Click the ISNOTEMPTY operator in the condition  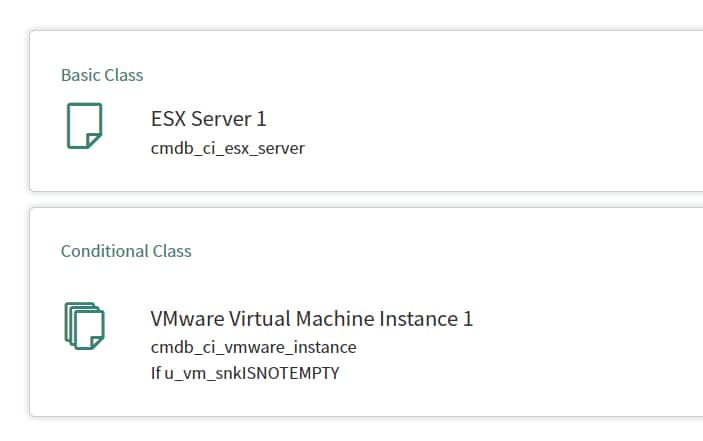[x=291, y=373]
